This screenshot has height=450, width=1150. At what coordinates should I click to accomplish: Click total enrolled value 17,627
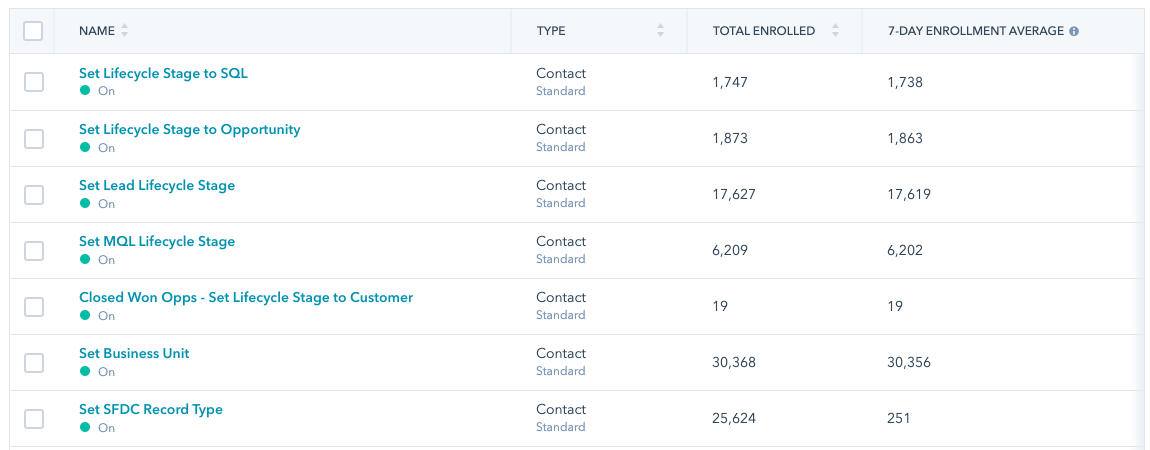733,194
